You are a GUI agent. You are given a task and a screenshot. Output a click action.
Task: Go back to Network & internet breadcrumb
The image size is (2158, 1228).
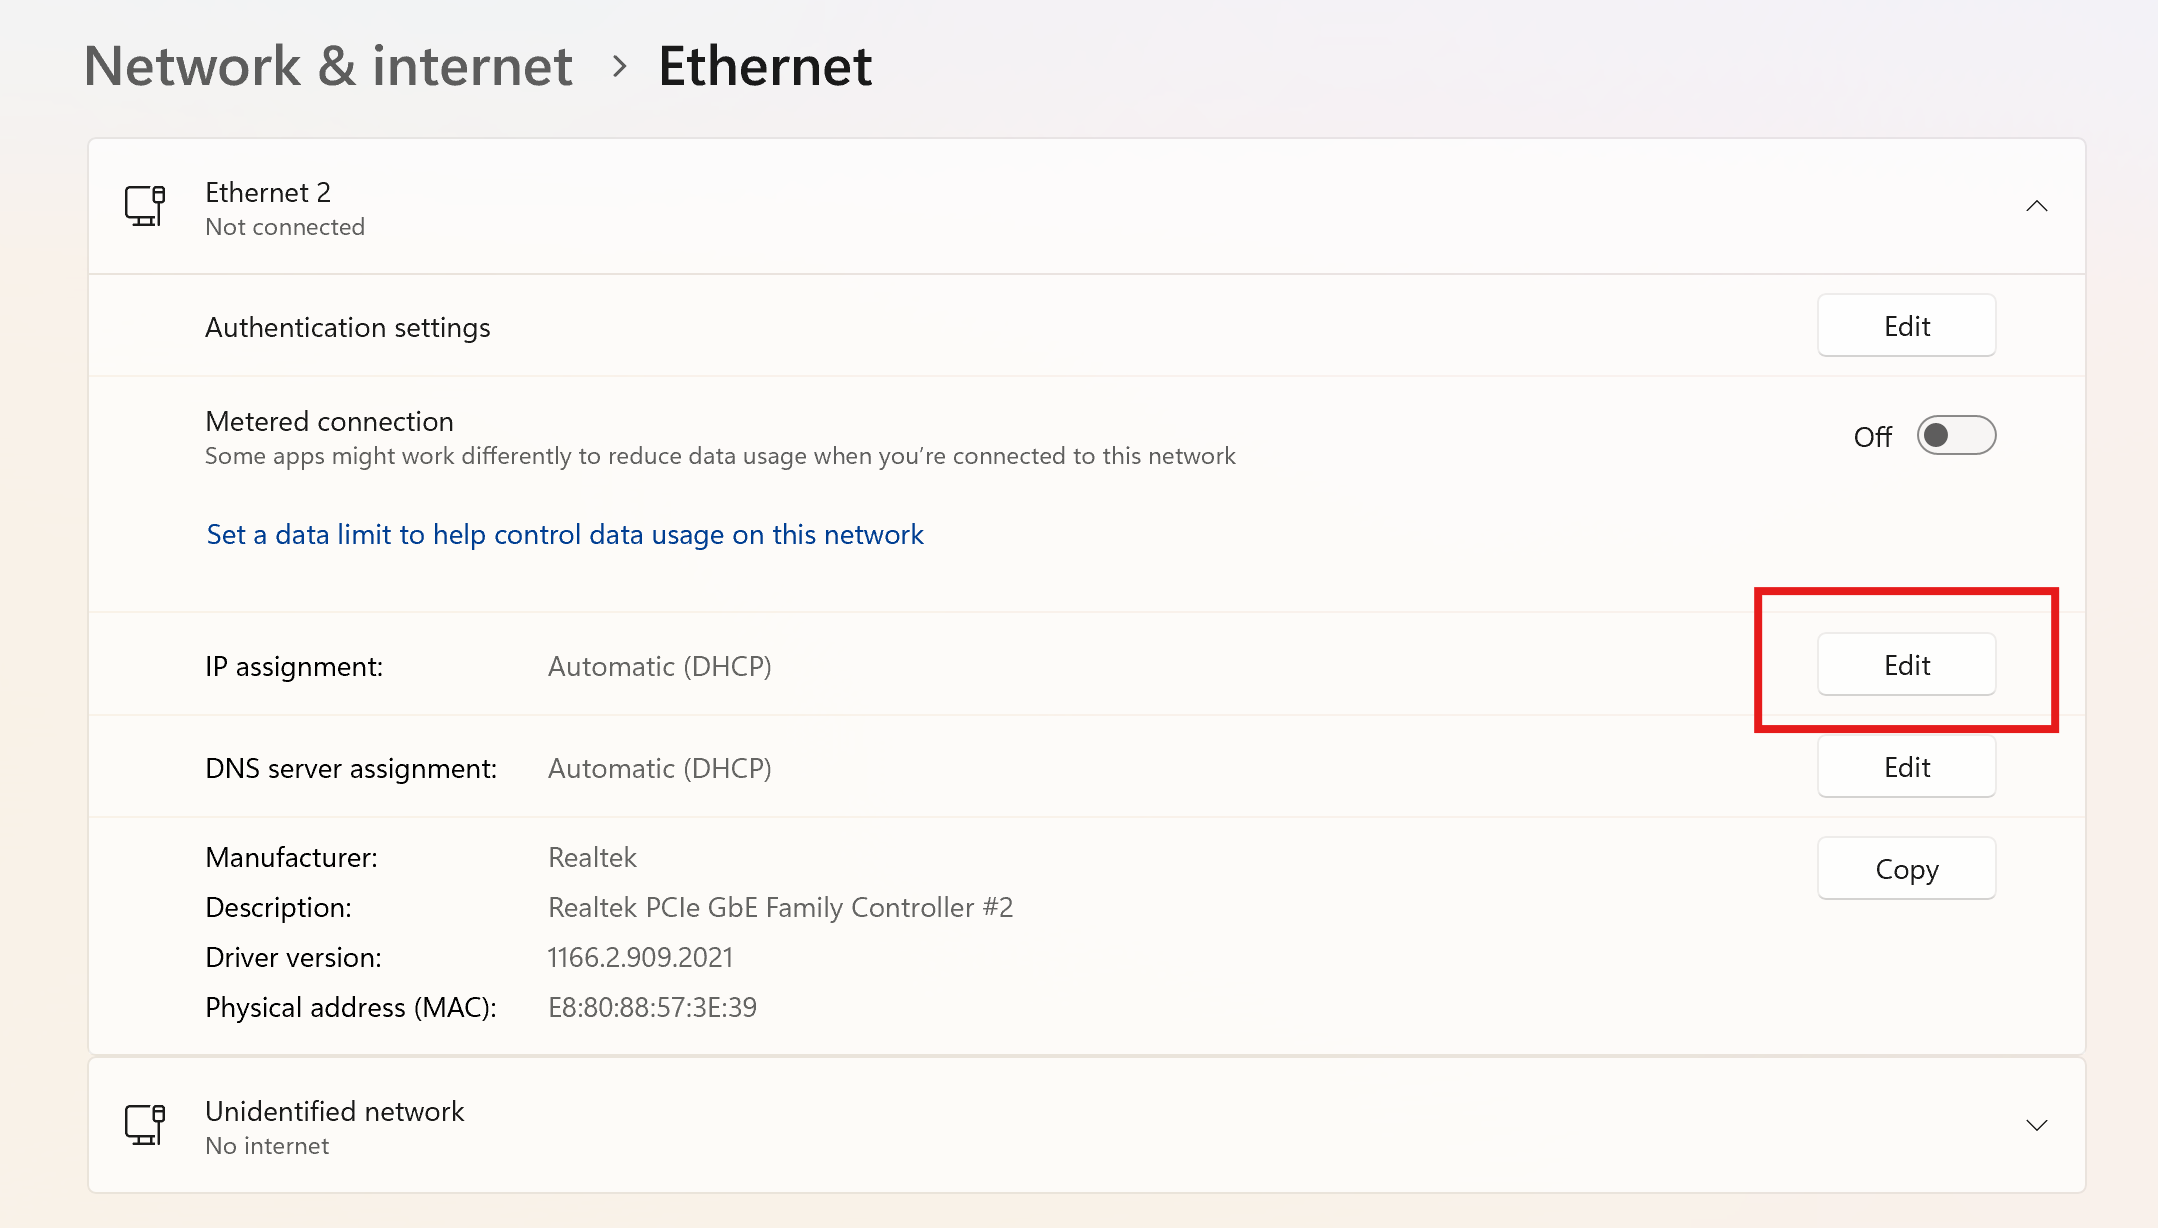pyautogui.click(x=328, y=67)
